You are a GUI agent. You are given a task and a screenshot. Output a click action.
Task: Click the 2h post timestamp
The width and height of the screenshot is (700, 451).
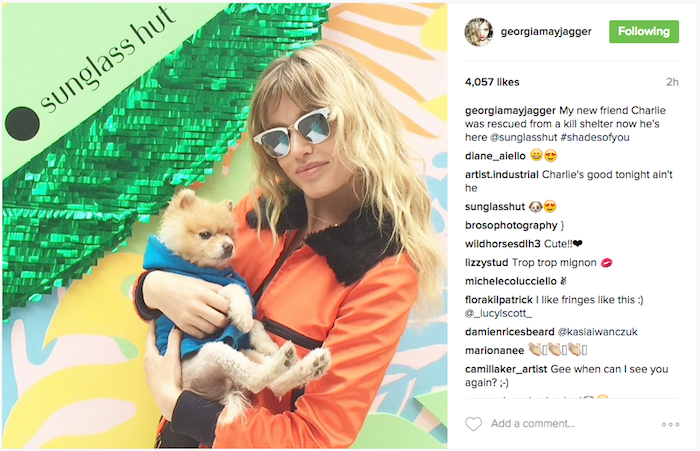(x=672, y=82)
